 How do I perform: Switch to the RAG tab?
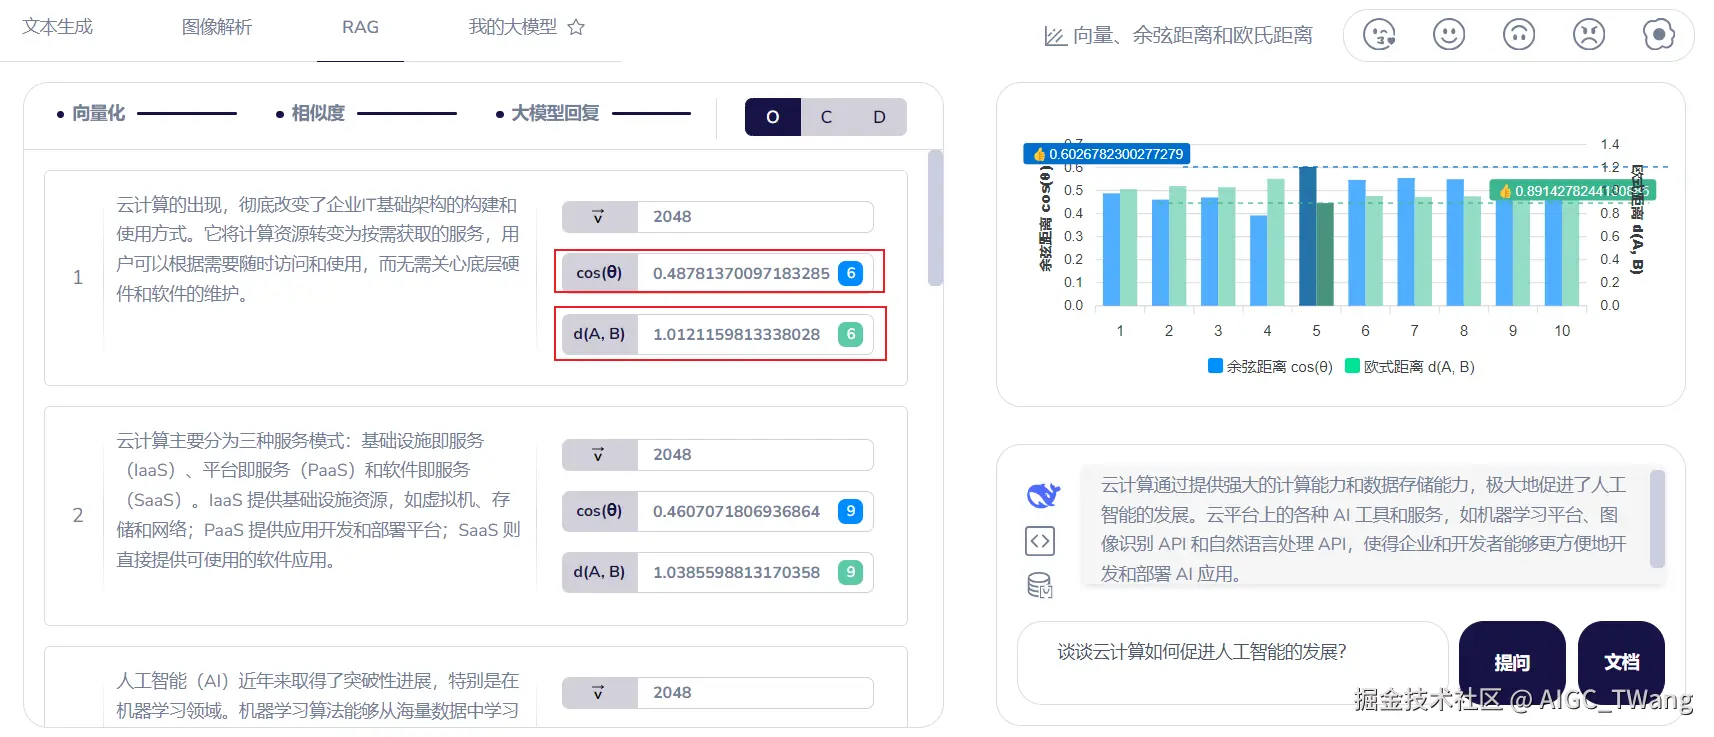tap(360, 27)
